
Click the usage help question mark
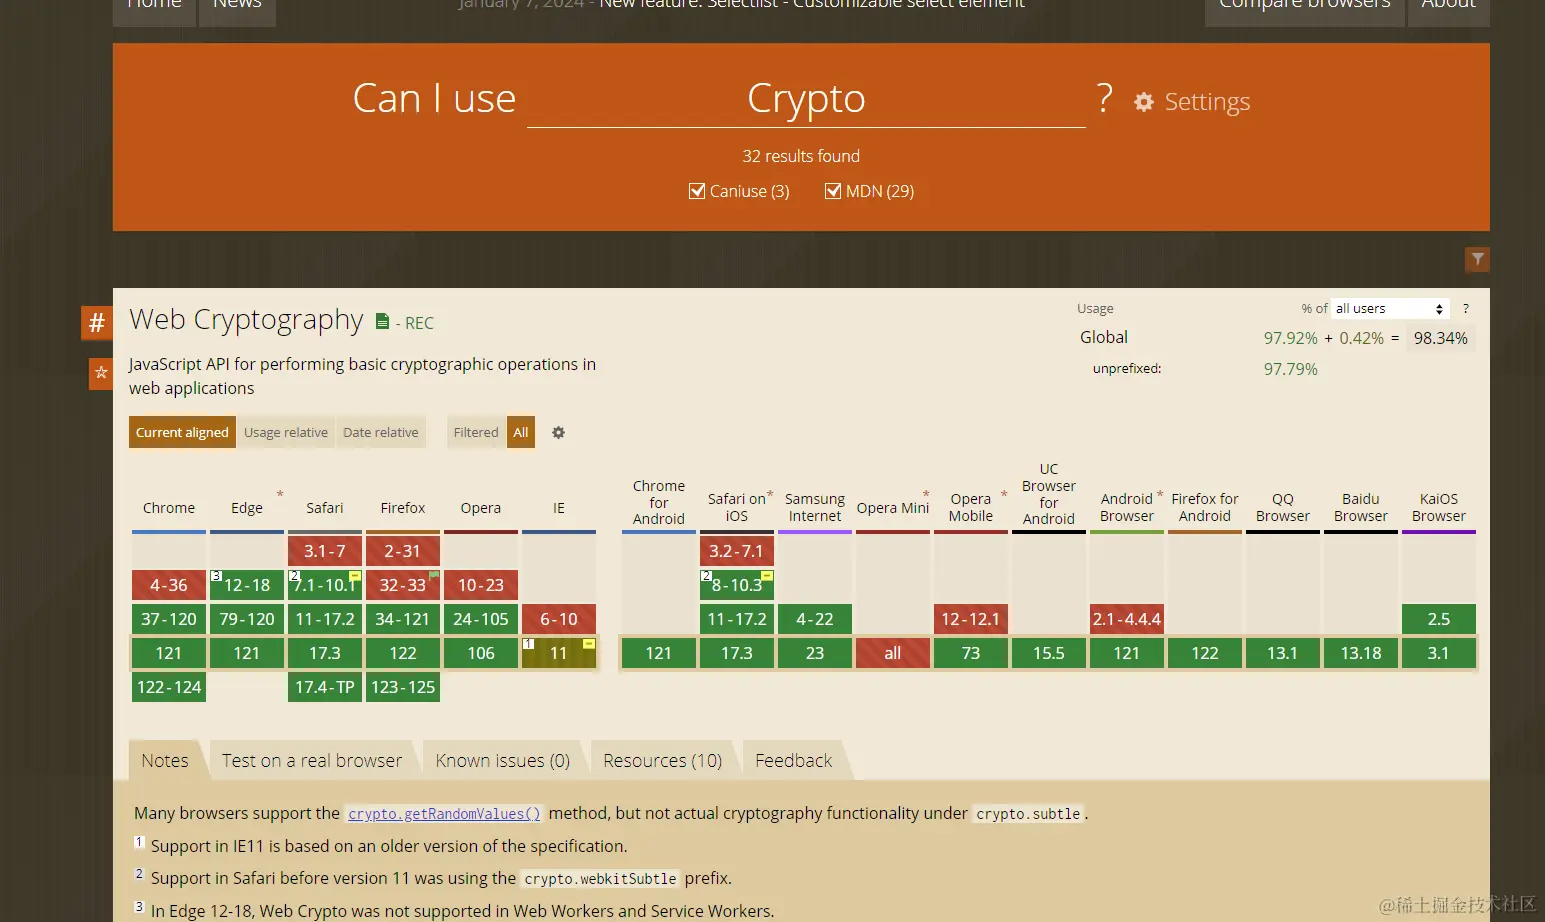pyautogui.click(x=1466, y=309)
